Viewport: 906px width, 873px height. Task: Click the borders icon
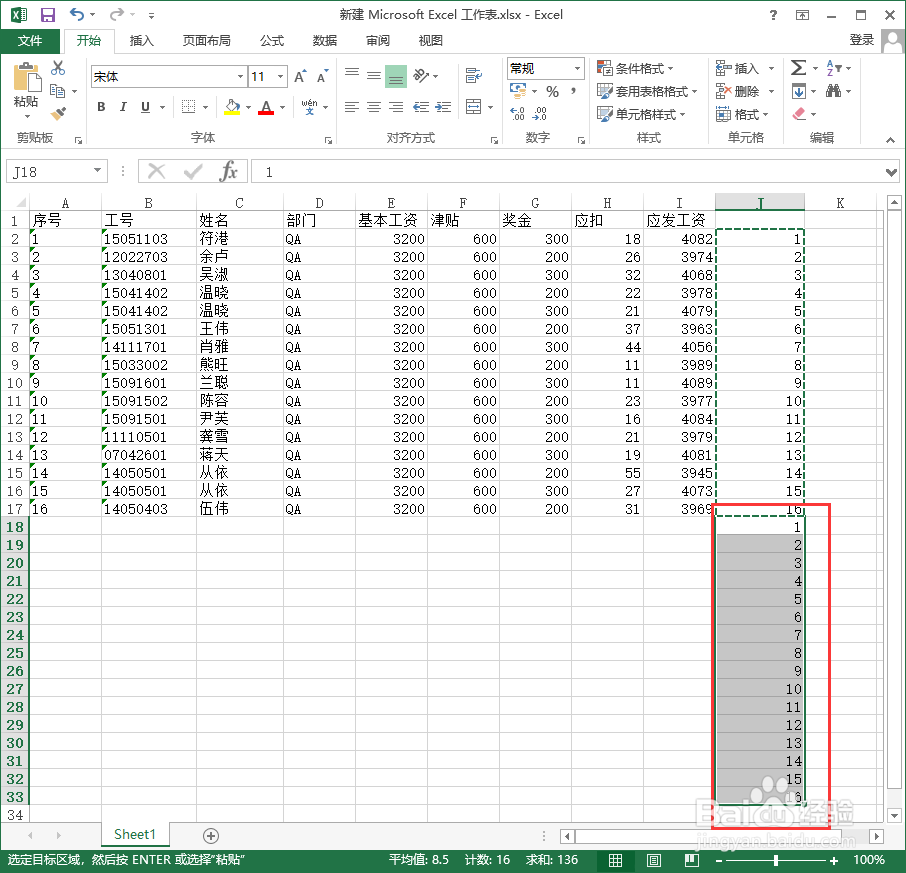(188, 107)
